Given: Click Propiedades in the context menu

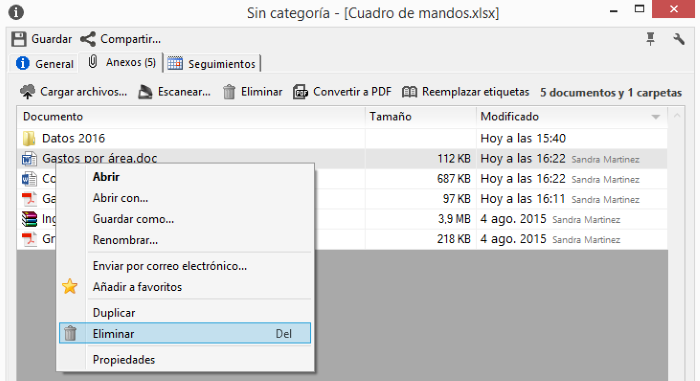Looking at the screenshot, I should tap(185, 360).
